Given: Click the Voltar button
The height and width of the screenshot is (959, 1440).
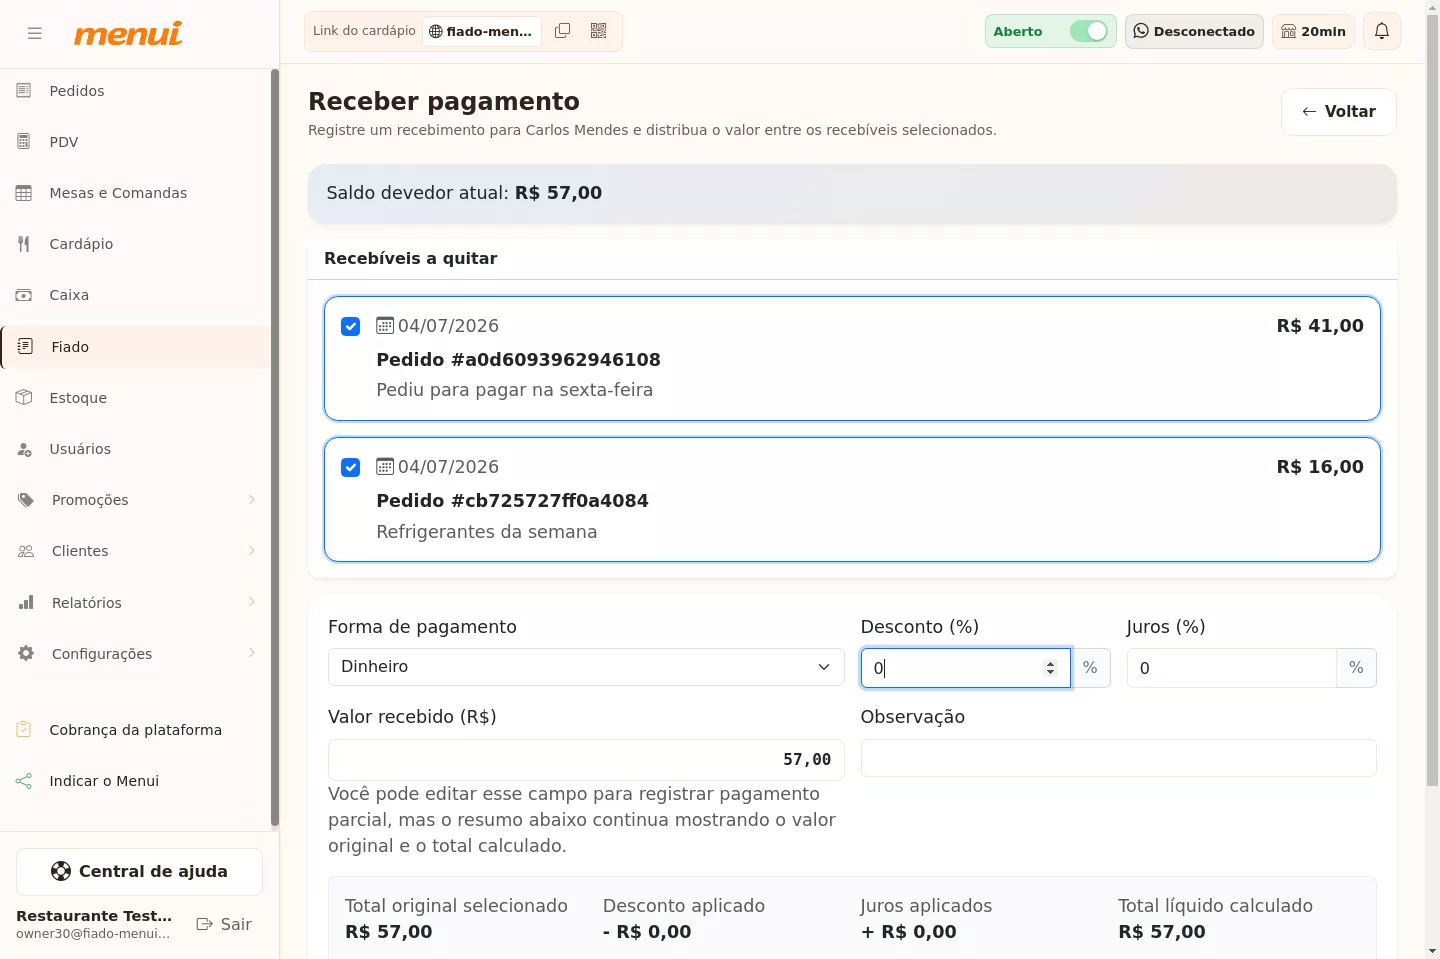Looking at the screenshot, I should coord(1338,112).
